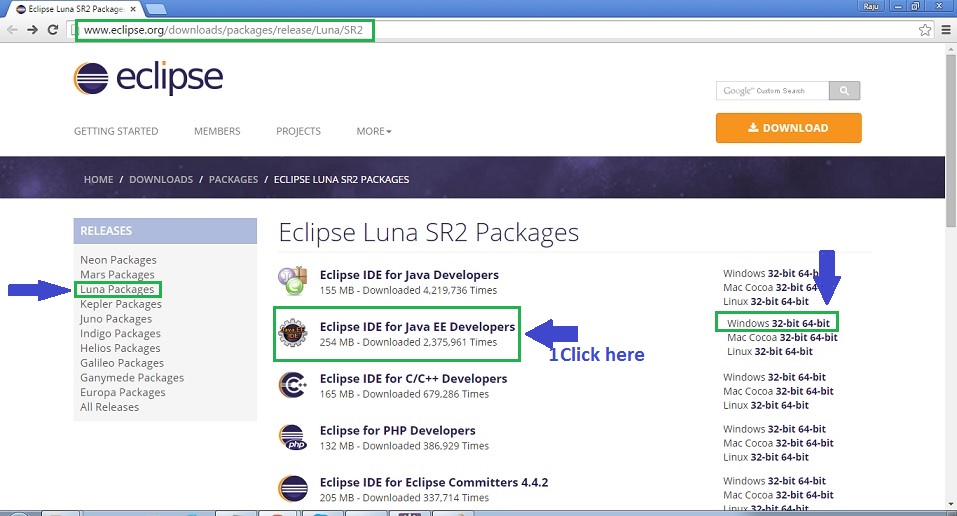The image size is (957, 516).
Task: Open Kepler Packages release
Action: point(121,303)
